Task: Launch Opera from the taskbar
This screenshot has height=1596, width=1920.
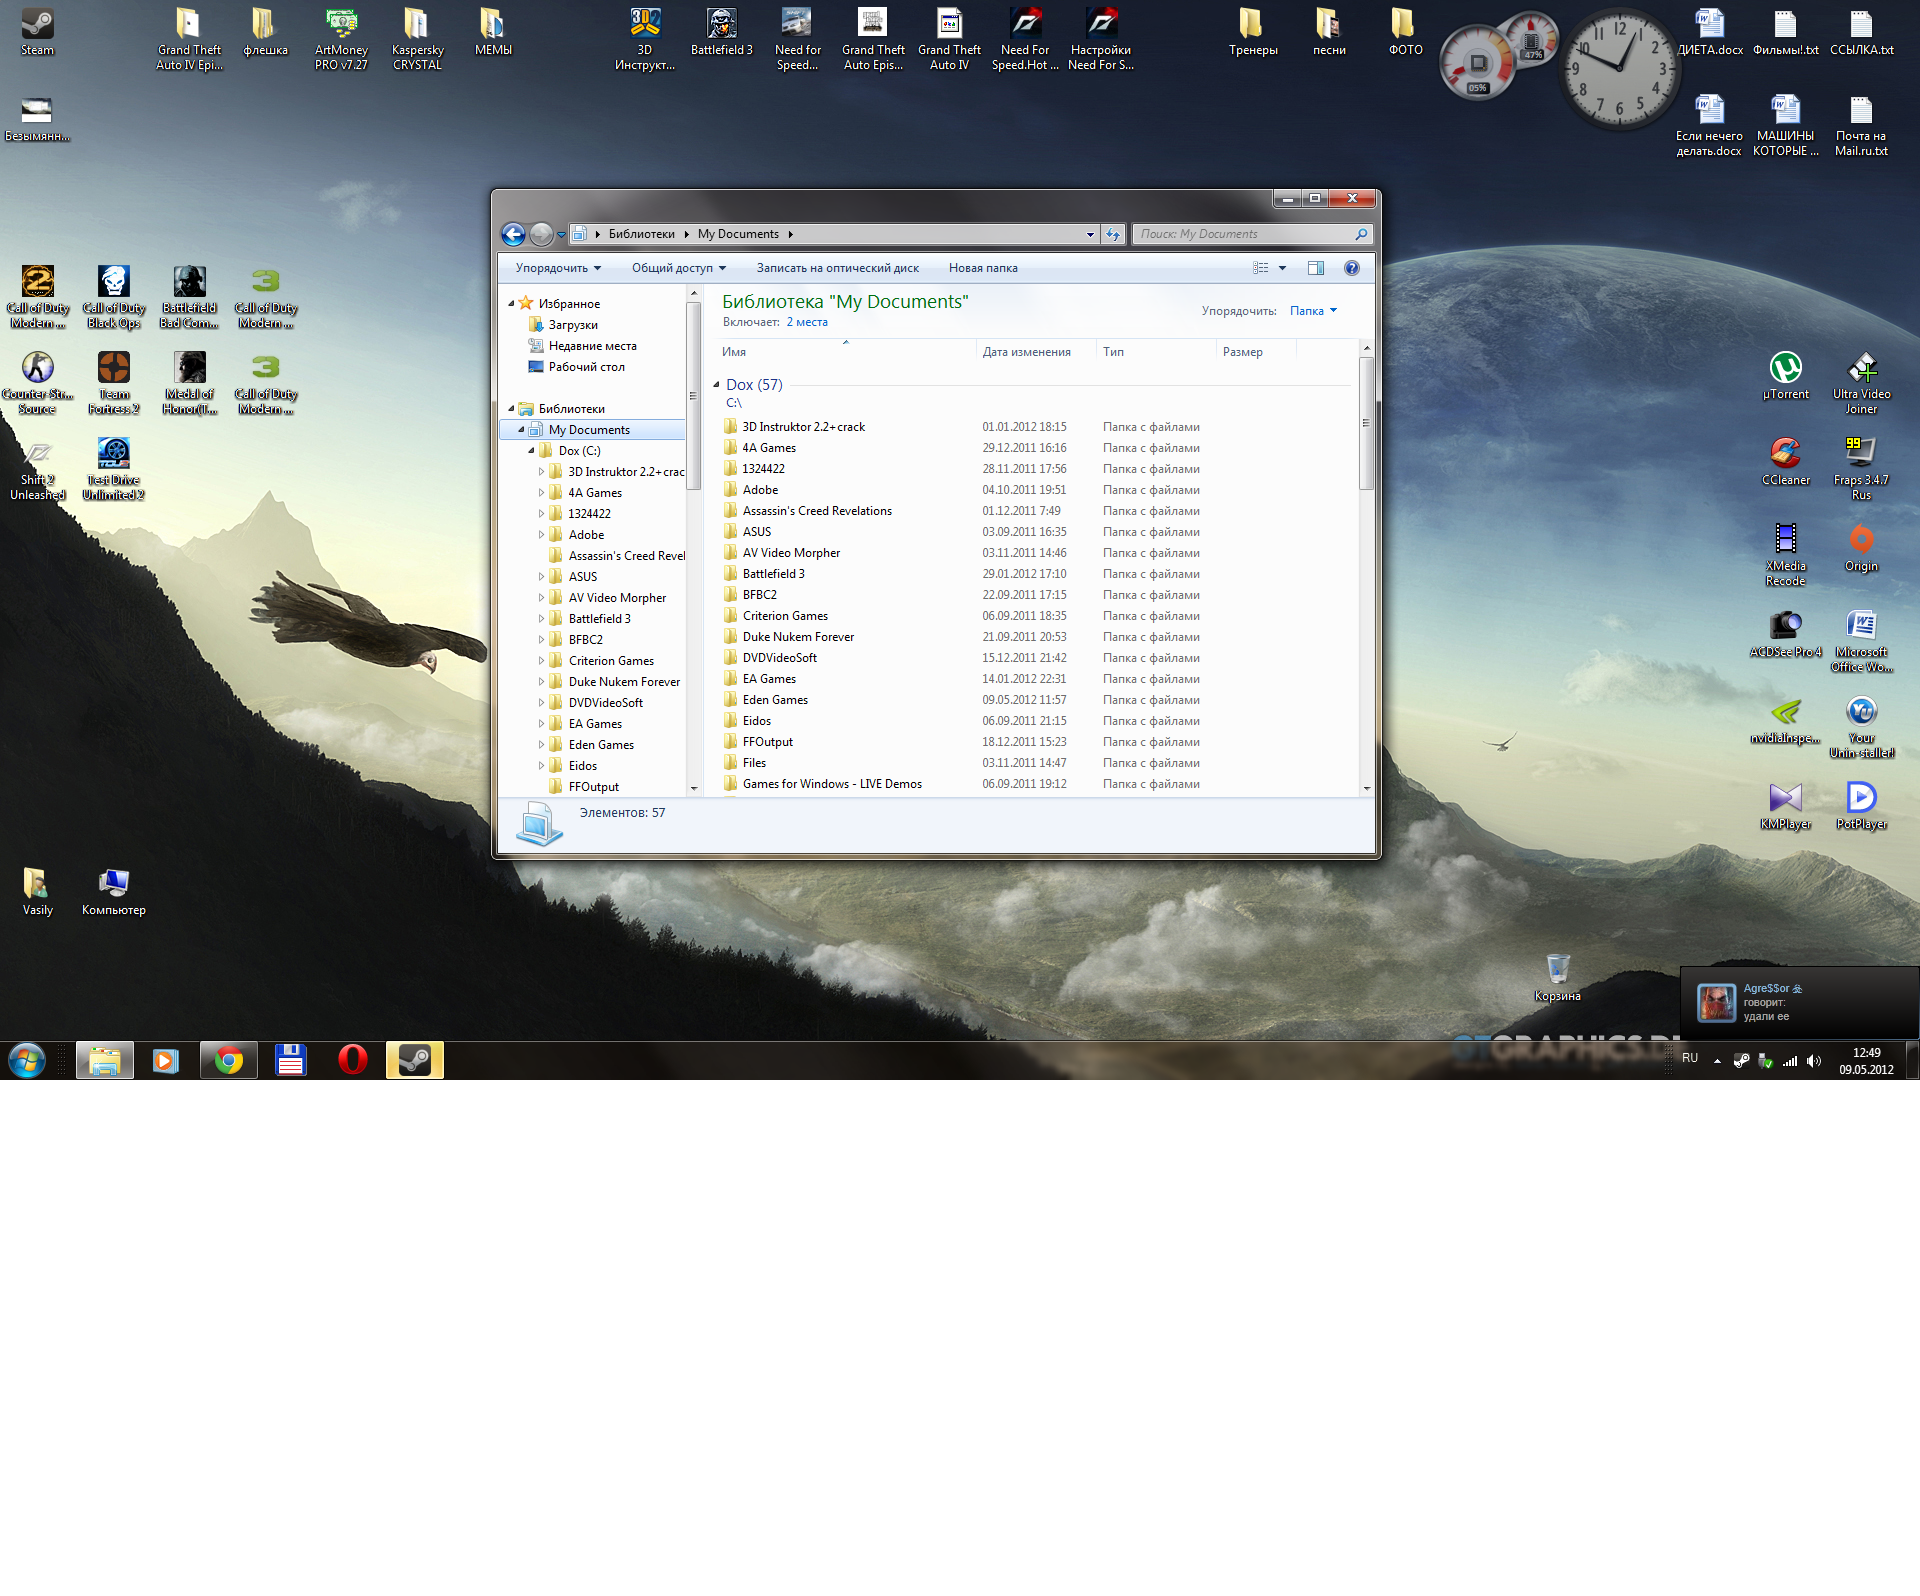Action: coord(352,1060)
